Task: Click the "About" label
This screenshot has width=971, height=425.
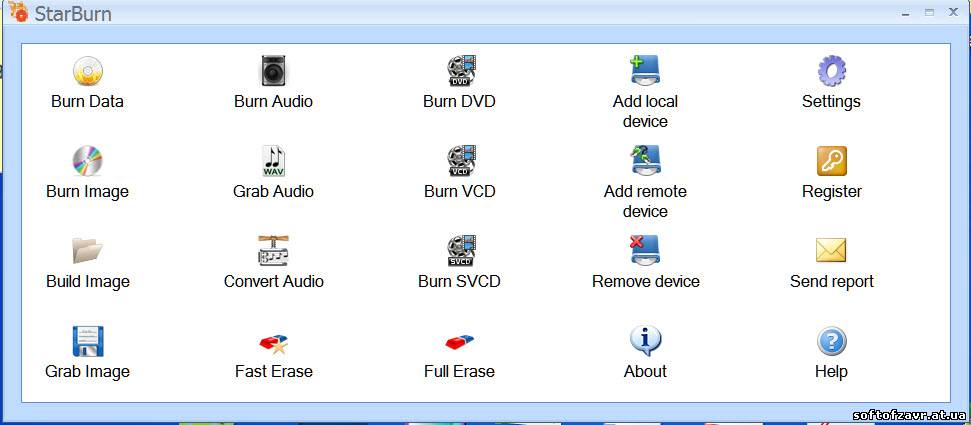Action: [645, 371]
